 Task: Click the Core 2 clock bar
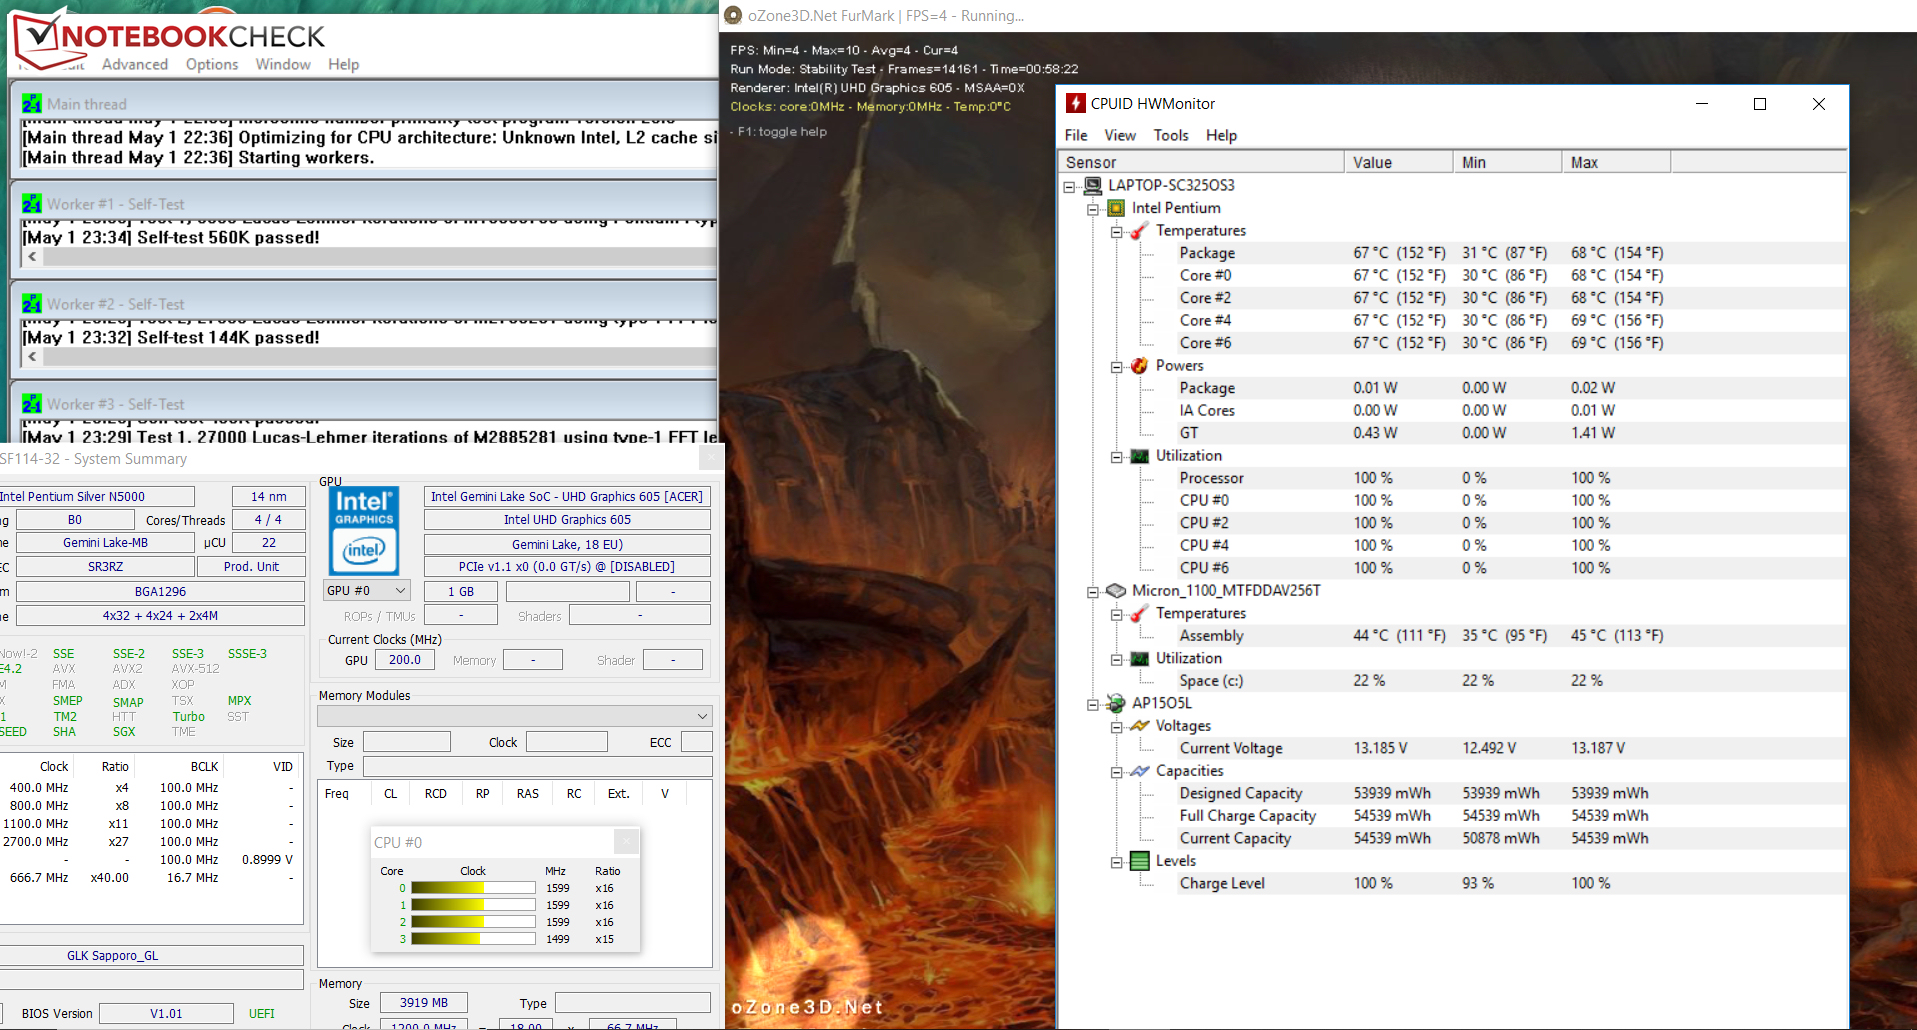[x=473, y=922]
